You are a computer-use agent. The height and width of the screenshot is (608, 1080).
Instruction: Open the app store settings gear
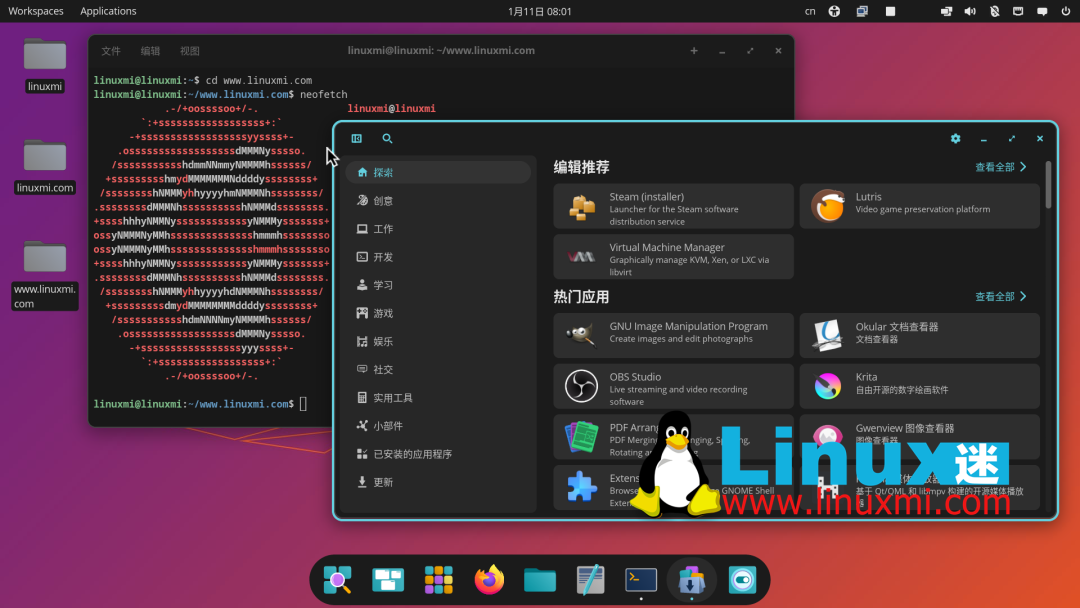click(x=955, y=139)
